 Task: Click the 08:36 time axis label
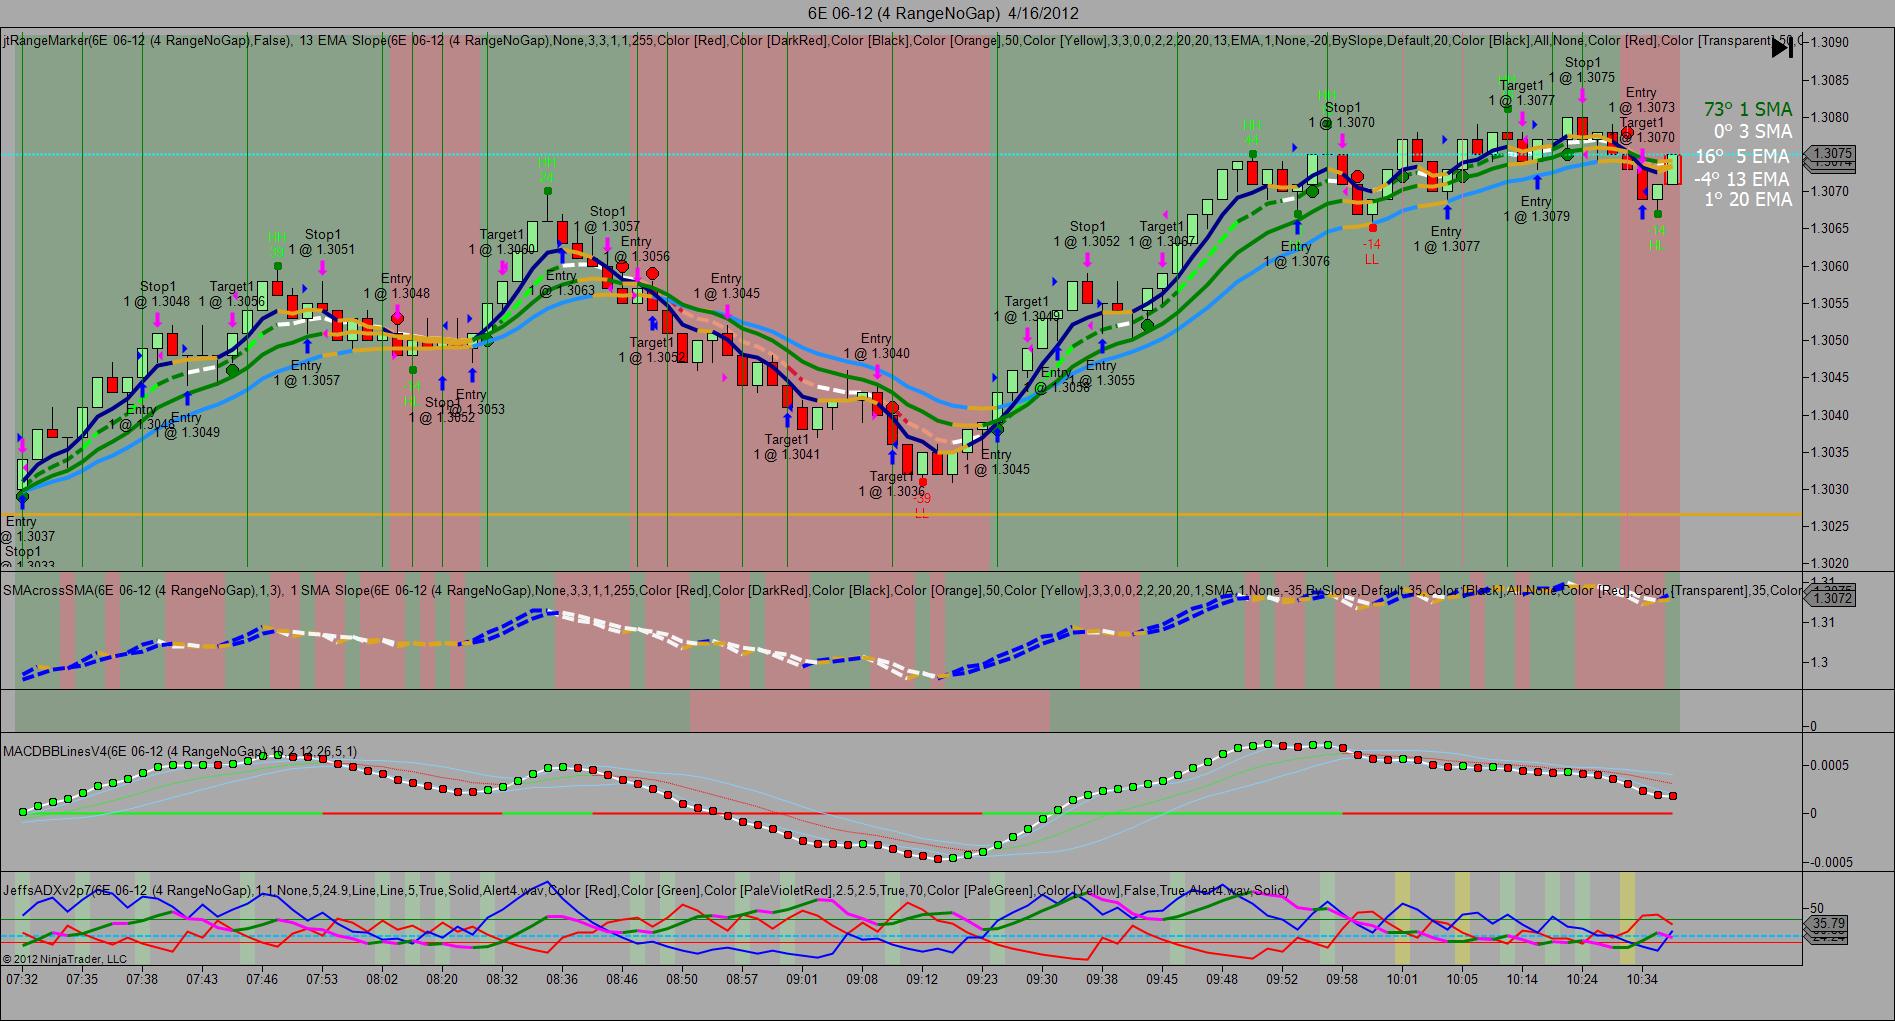(562, 980)
